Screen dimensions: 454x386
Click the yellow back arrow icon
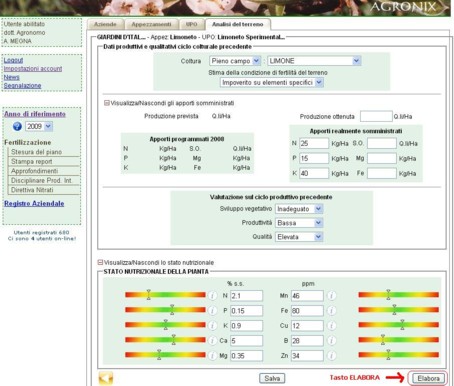(106, 378)
